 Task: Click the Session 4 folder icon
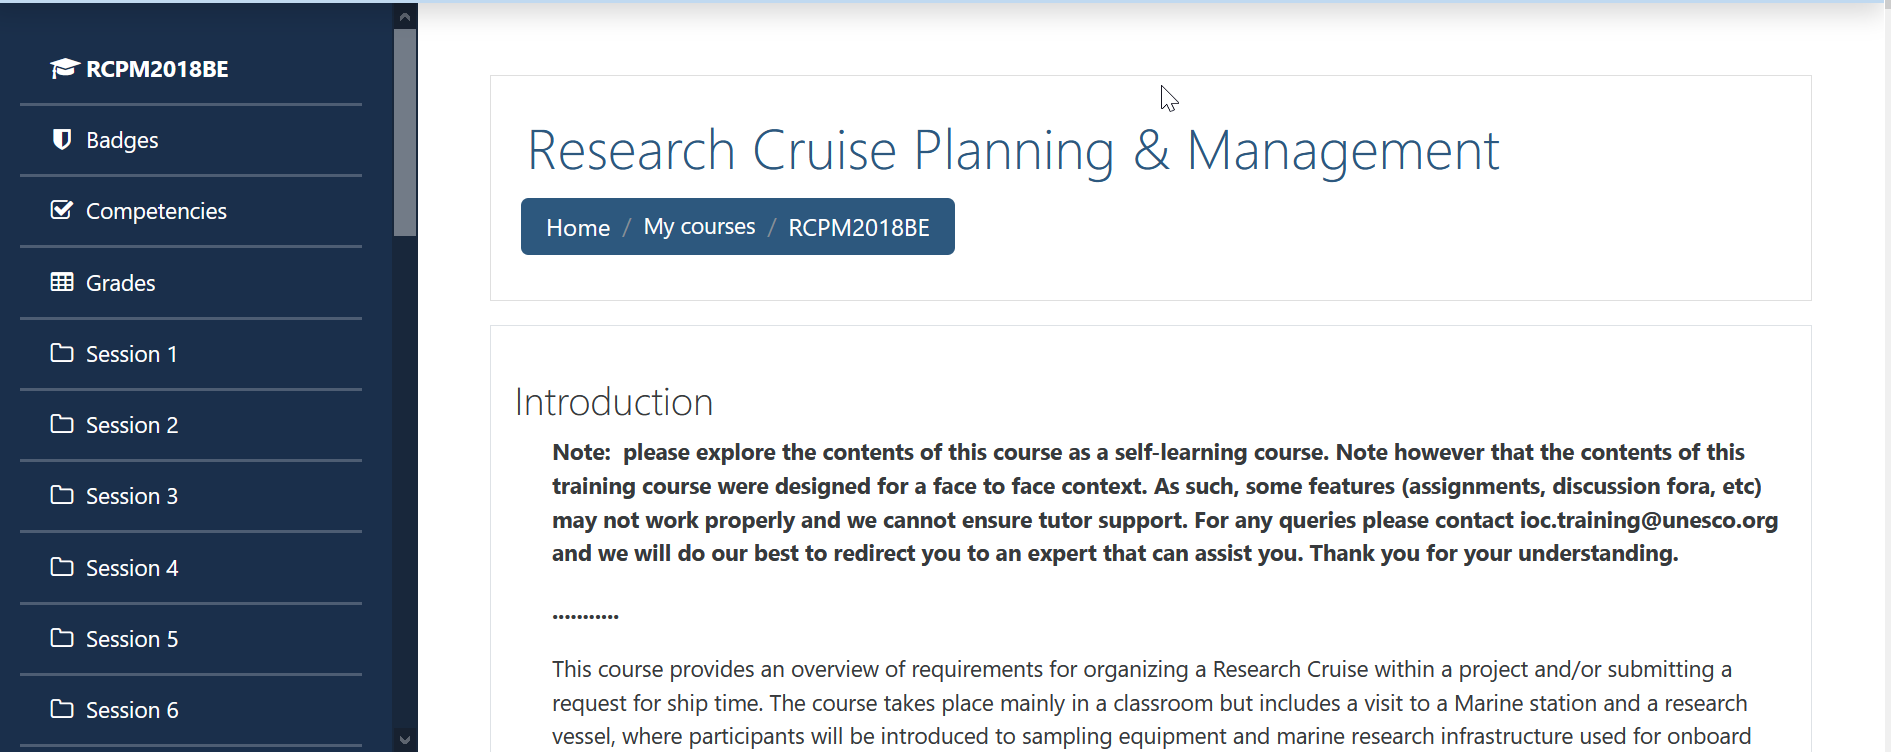click(x=62, y=567)
